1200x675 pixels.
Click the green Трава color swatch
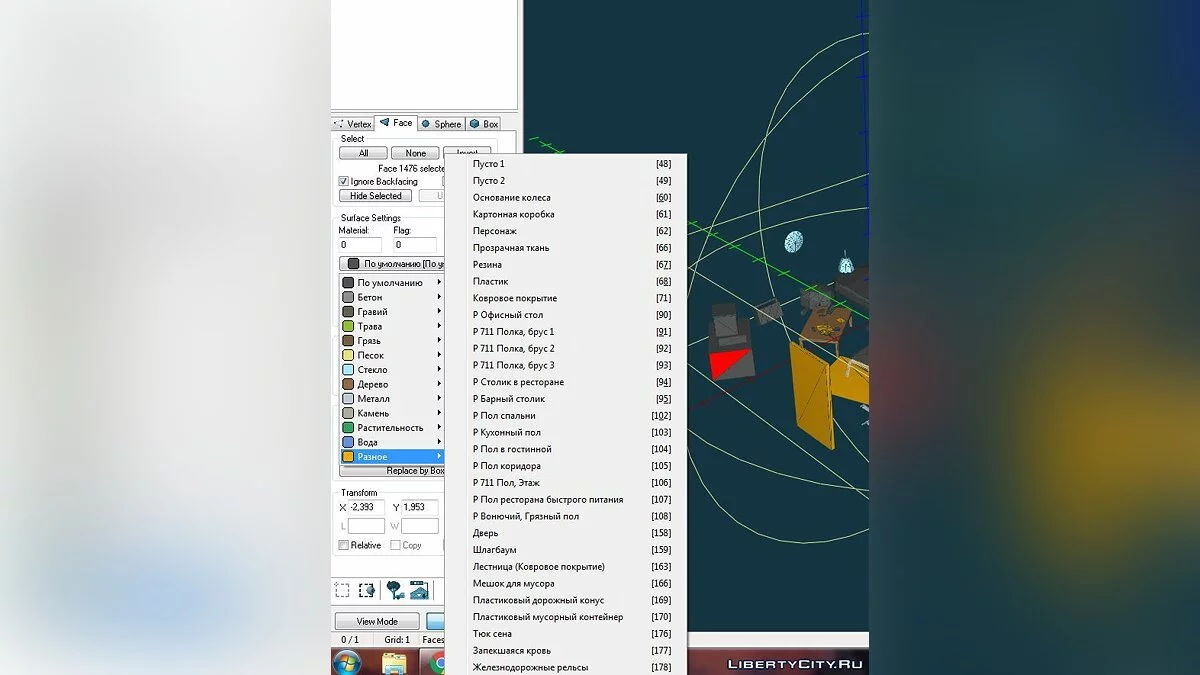(x=348, y=326)
